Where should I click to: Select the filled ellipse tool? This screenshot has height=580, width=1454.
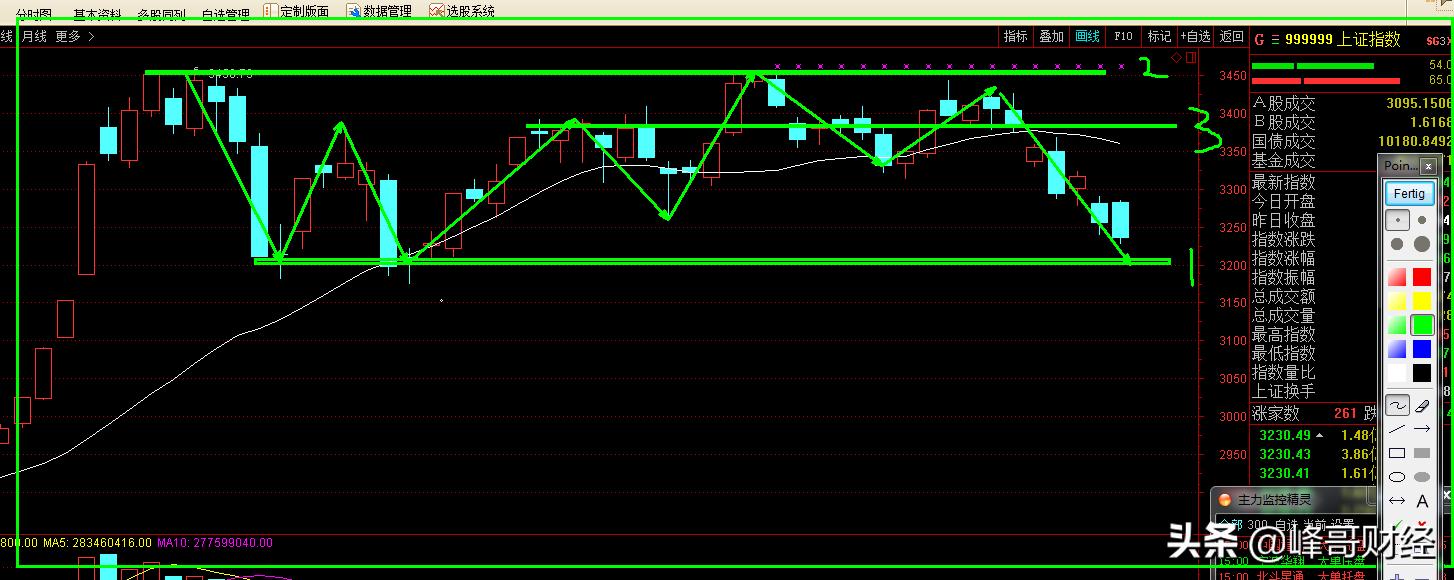[x=1422, y=477]
